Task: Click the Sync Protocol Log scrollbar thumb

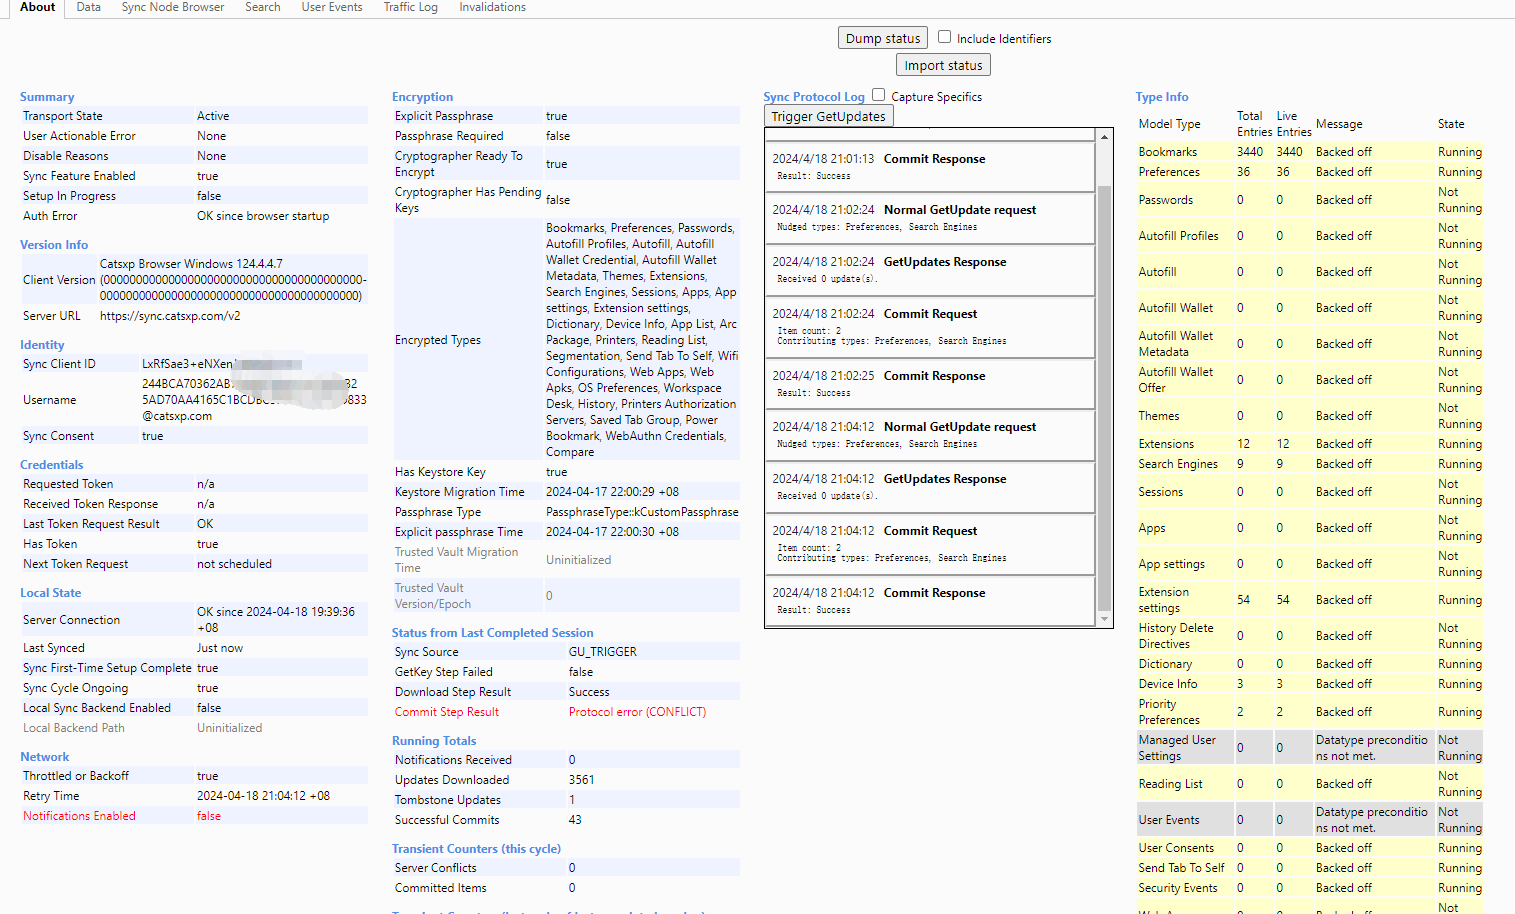Action: [x=1104, y=397]
